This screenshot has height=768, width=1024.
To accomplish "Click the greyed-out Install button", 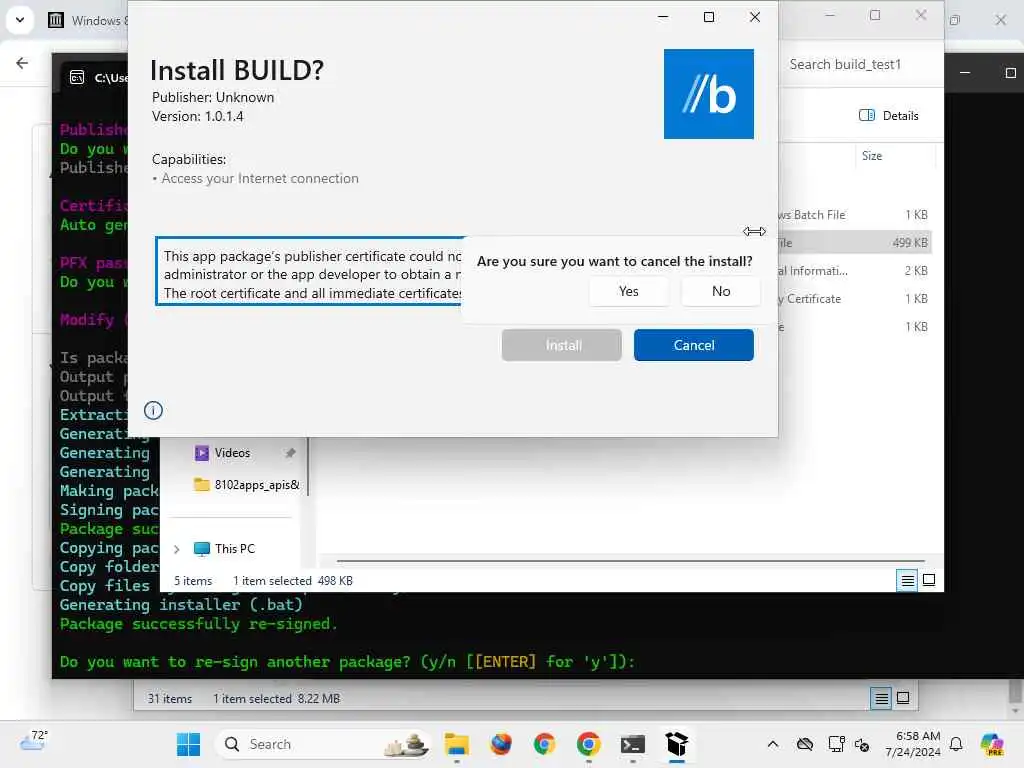I will point(562,345).
